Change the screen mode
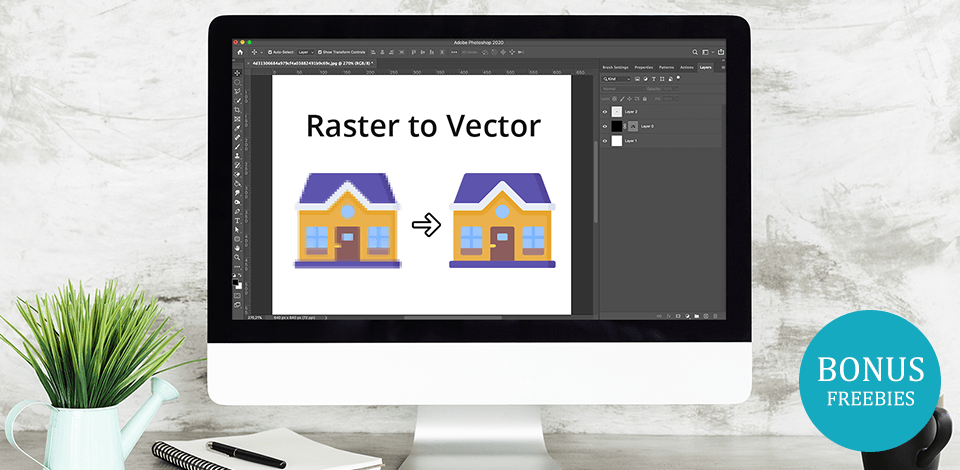Screen dimensions: 960x470 pos(238,305)
